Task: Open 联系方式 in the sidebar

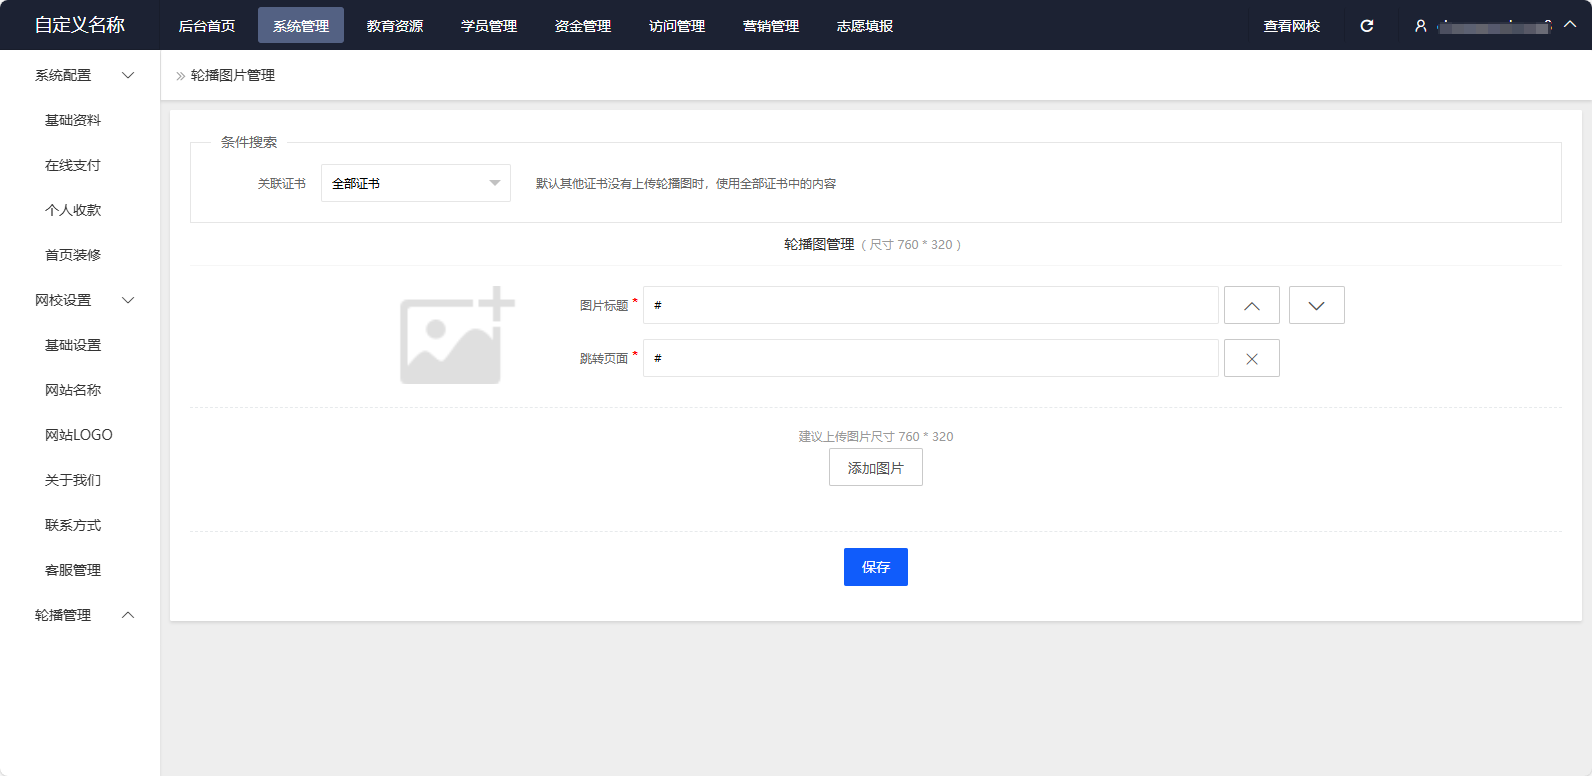Action: click(x=73, y=525)
